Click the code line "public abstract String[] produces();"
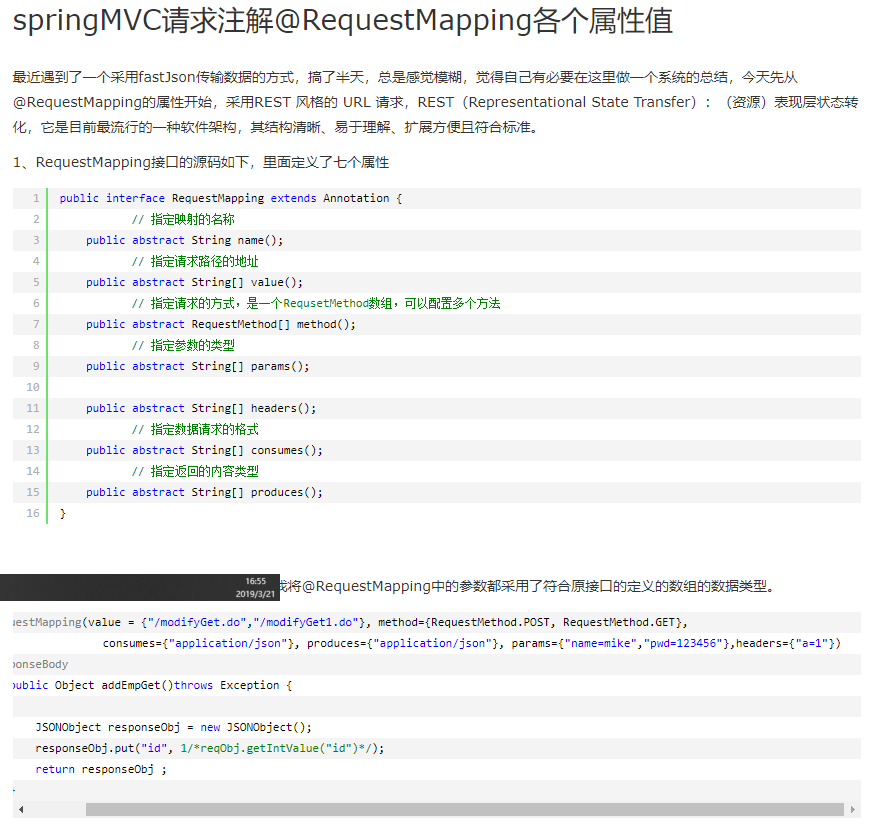 (x=204, y=492)
